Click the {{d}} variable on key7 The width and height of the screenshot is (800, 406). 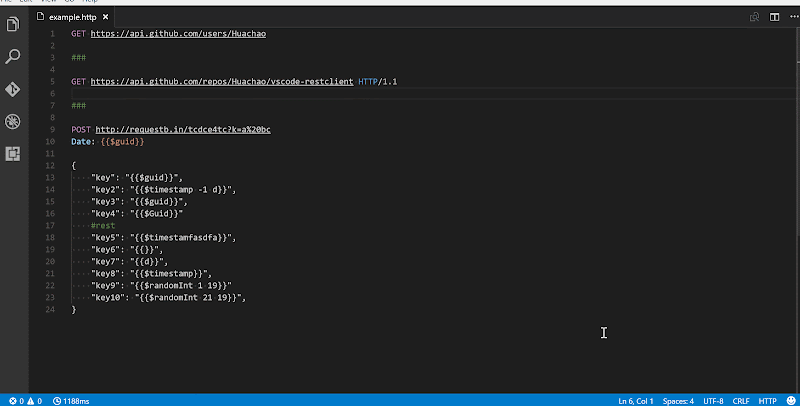(x=146, y=261)
